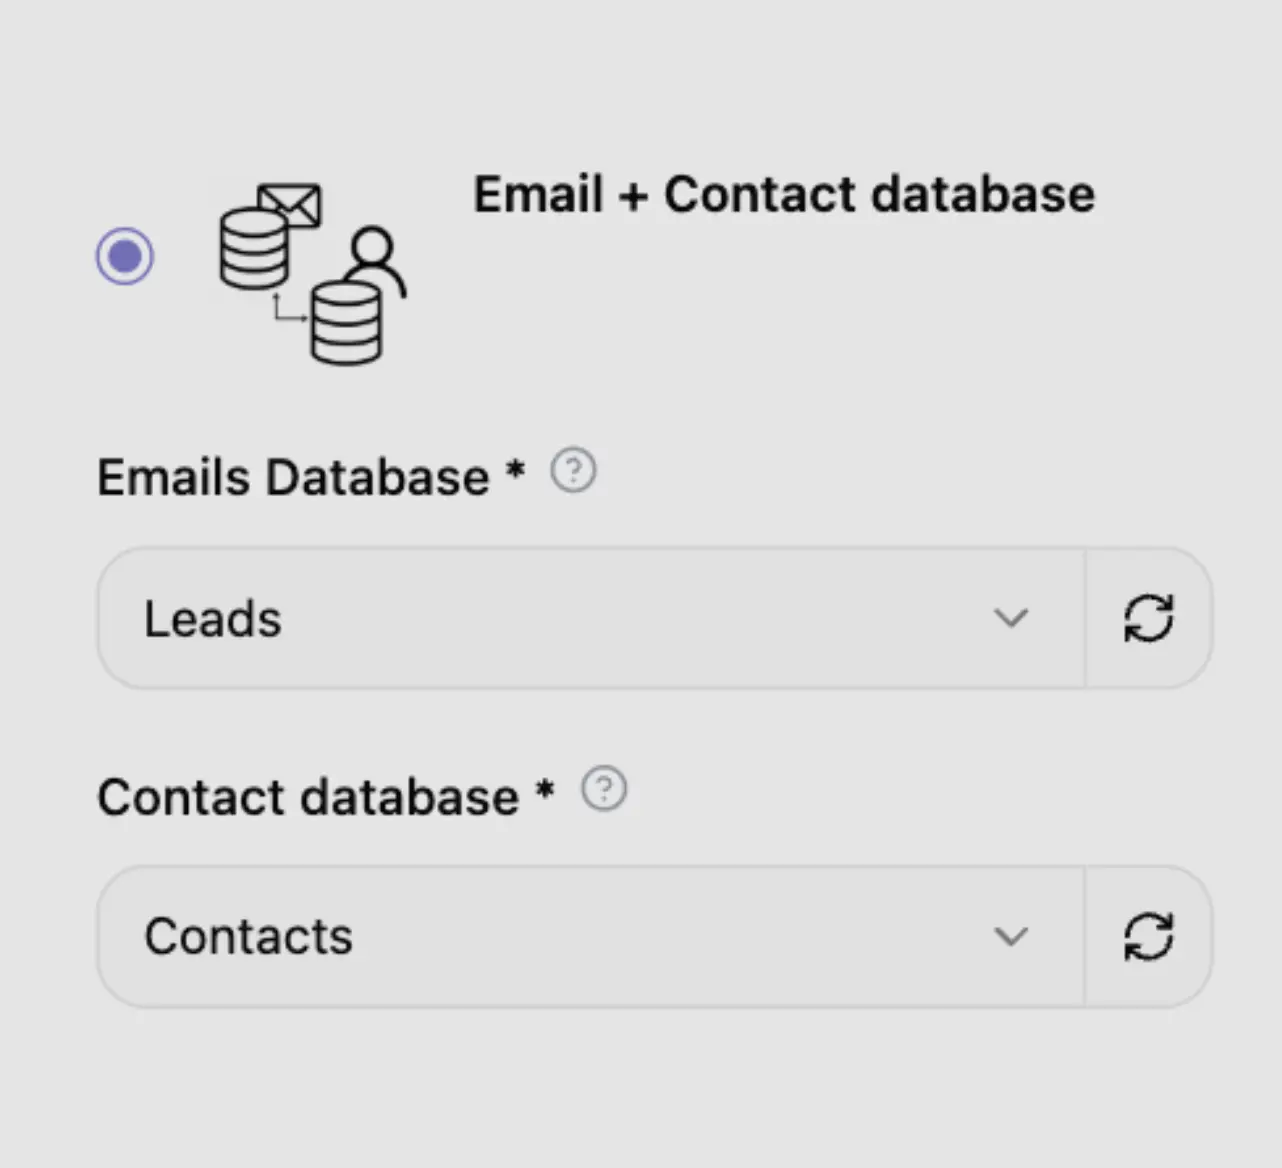Click the selected "Contacts" value text

click(248, 937)
